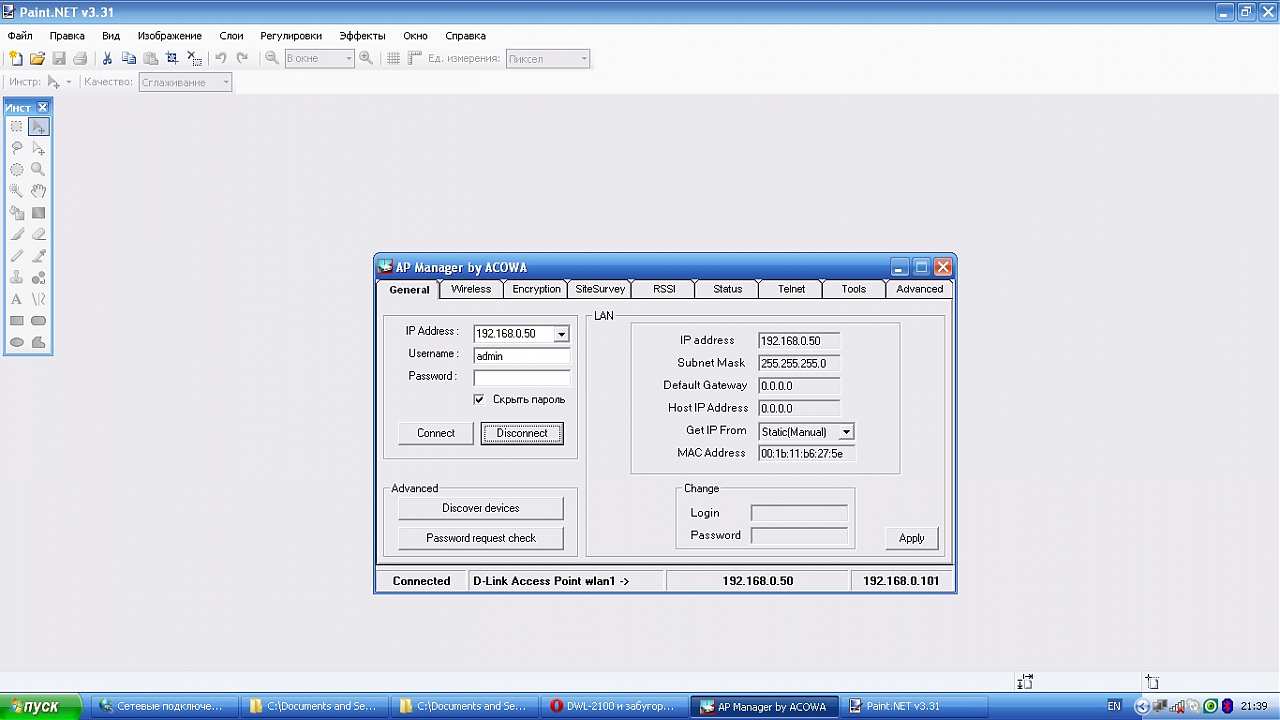This screenshot has width=1280, height=720.
Task: Select the Rounded Rectangle tool
Action: (38, 321)
